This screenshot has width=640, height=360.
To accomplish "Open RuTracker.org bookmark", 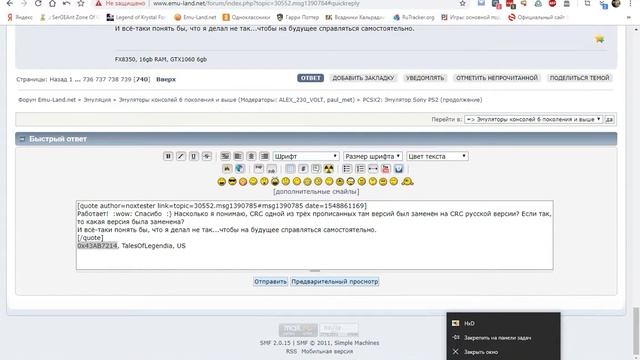I will point(414,18).
